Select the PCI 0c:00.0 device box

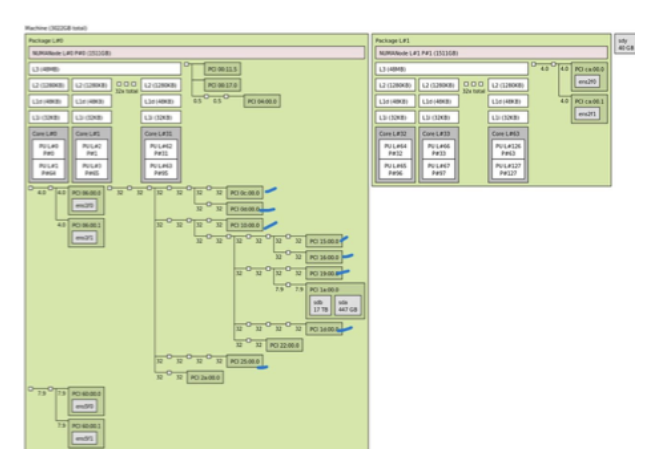(244, 192)
